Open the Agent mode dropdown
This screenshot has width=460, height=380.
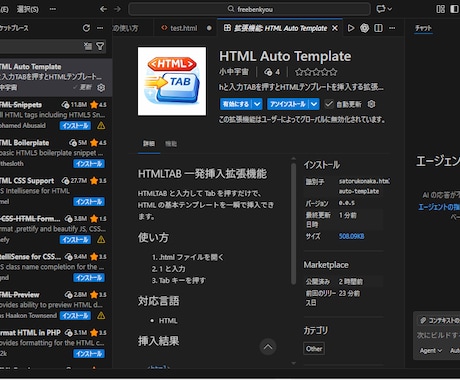click(431, 351)
